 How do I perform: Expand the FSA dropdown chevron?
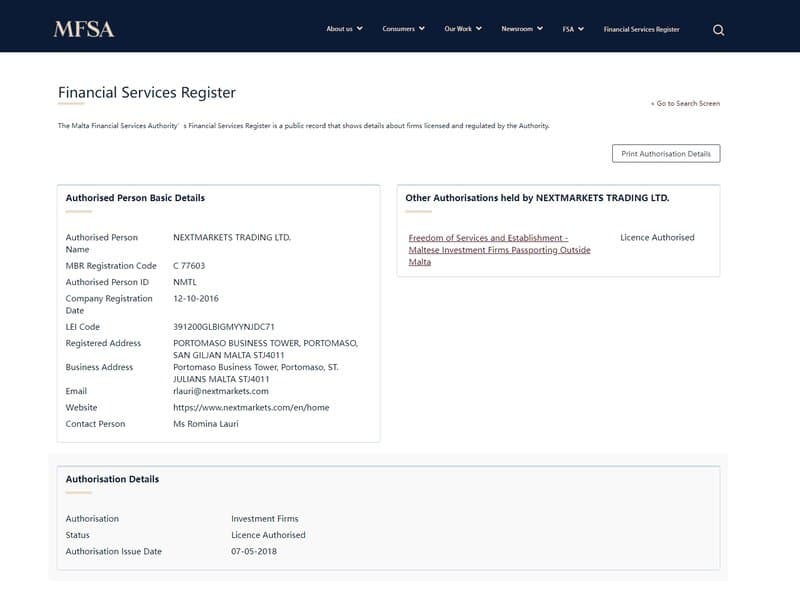tap(581, 29)
